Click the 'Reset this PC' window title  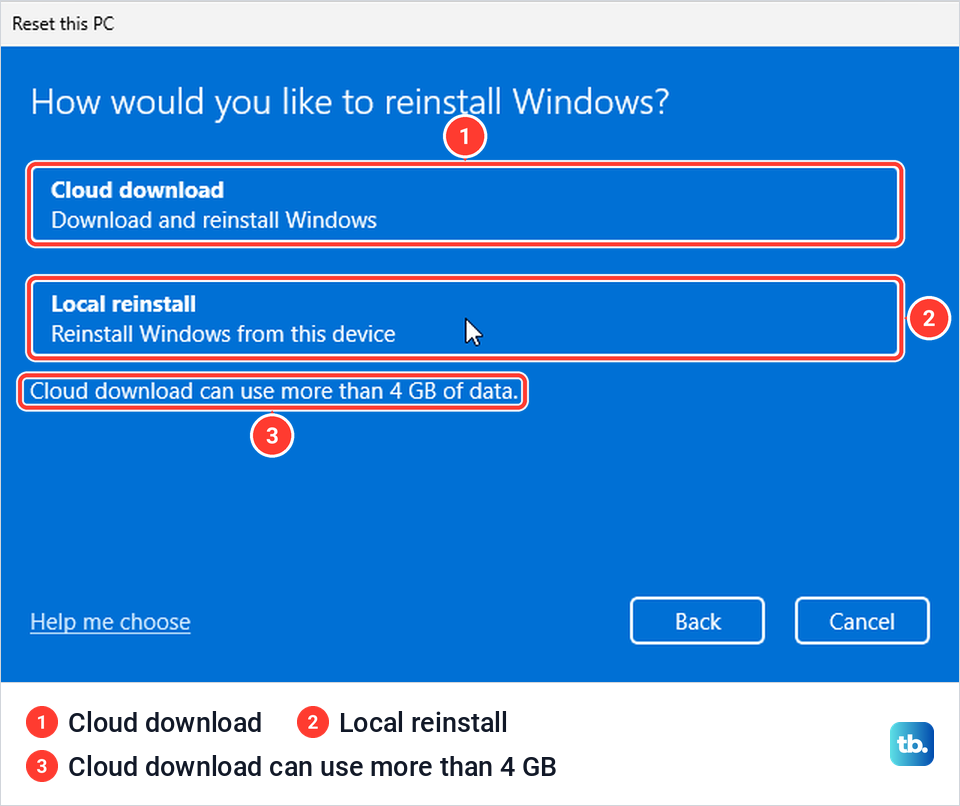click(63, 24)
